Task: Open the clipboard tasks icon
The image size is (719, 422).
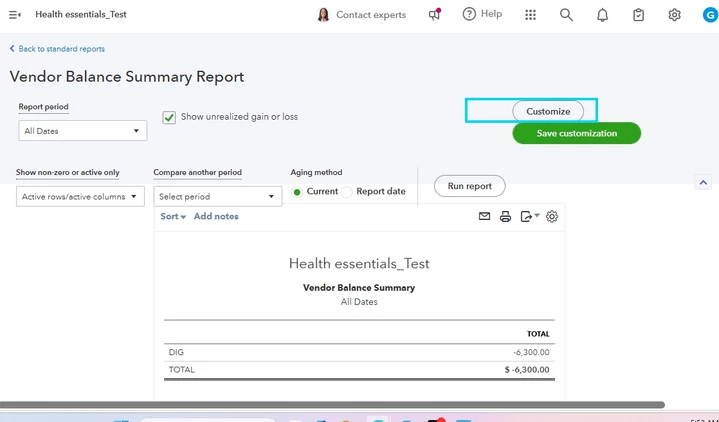Action: pos(638,15)
